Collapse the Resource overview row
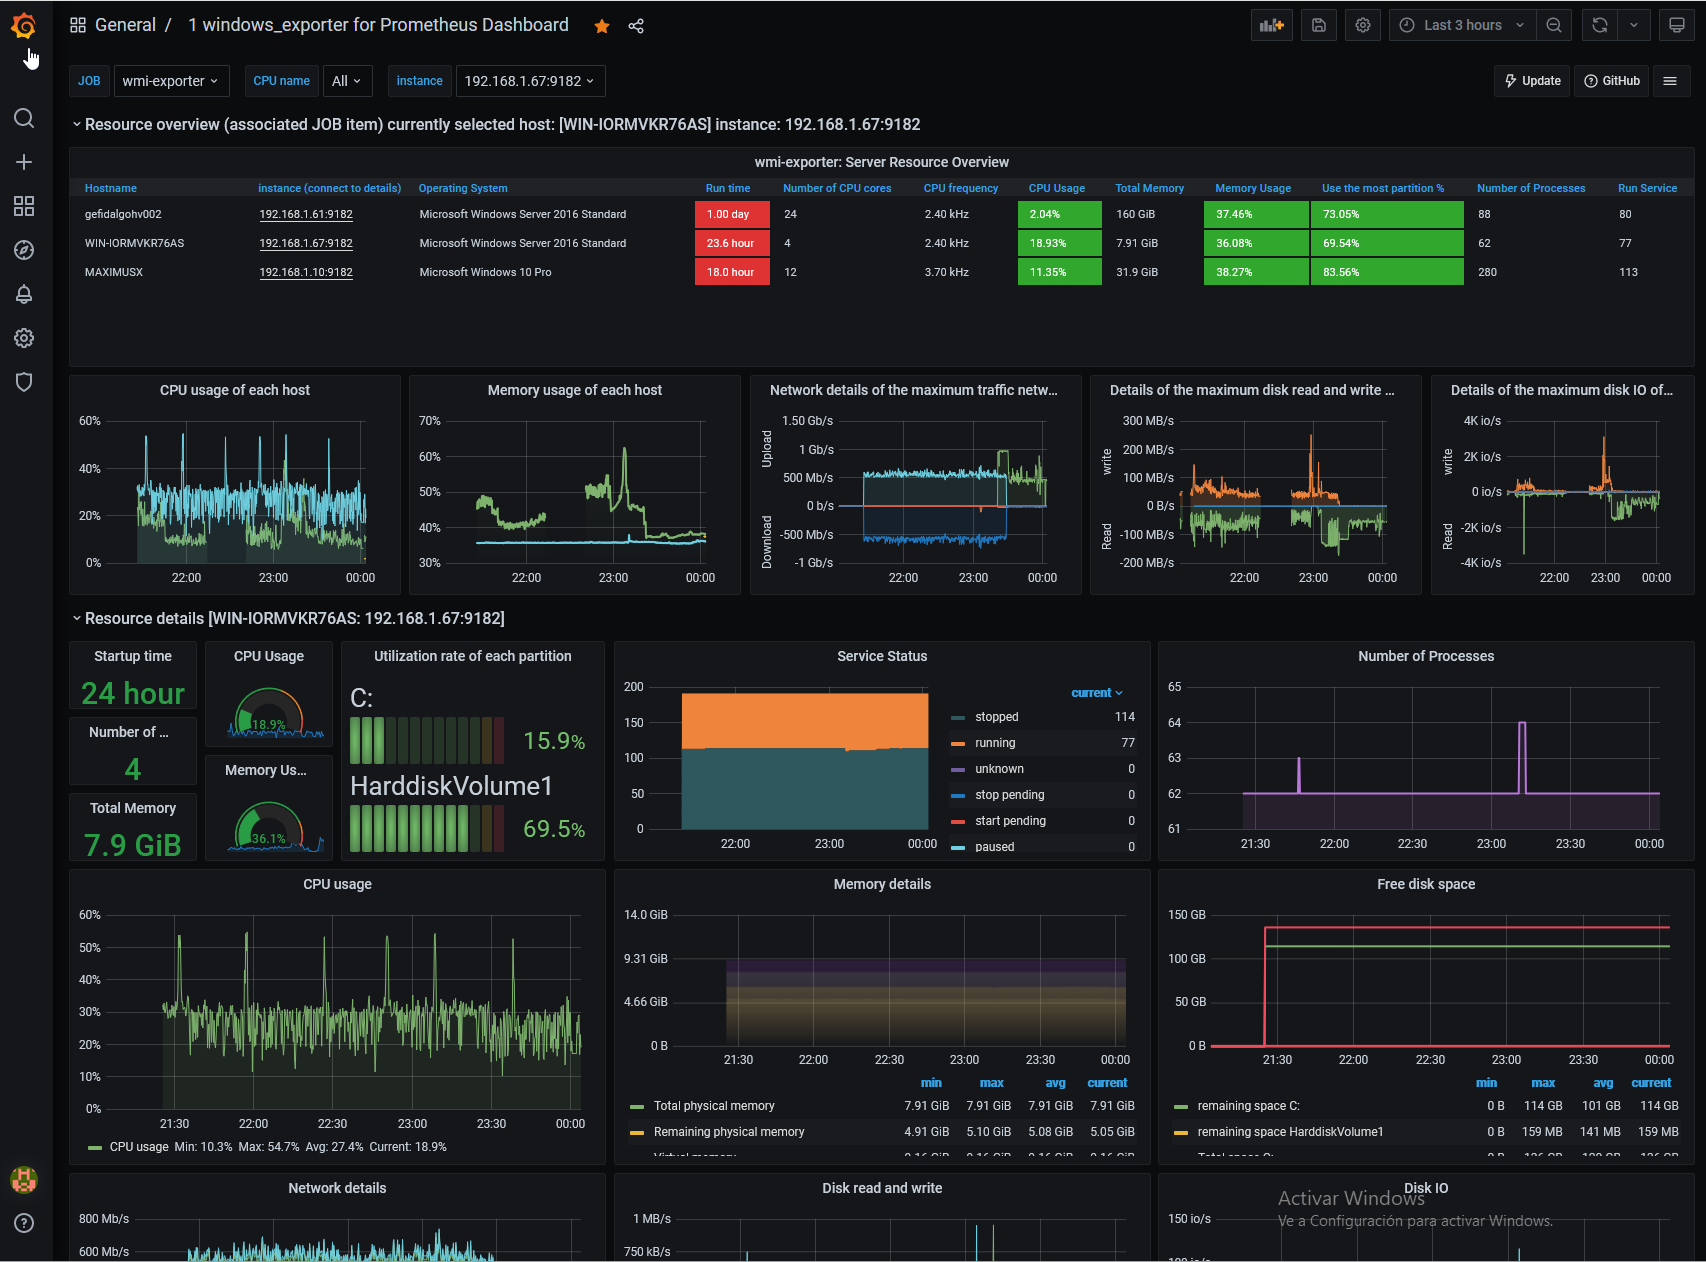This screenshot has width=1706, height=1262. pyautogui.click(x=77, y=124)
